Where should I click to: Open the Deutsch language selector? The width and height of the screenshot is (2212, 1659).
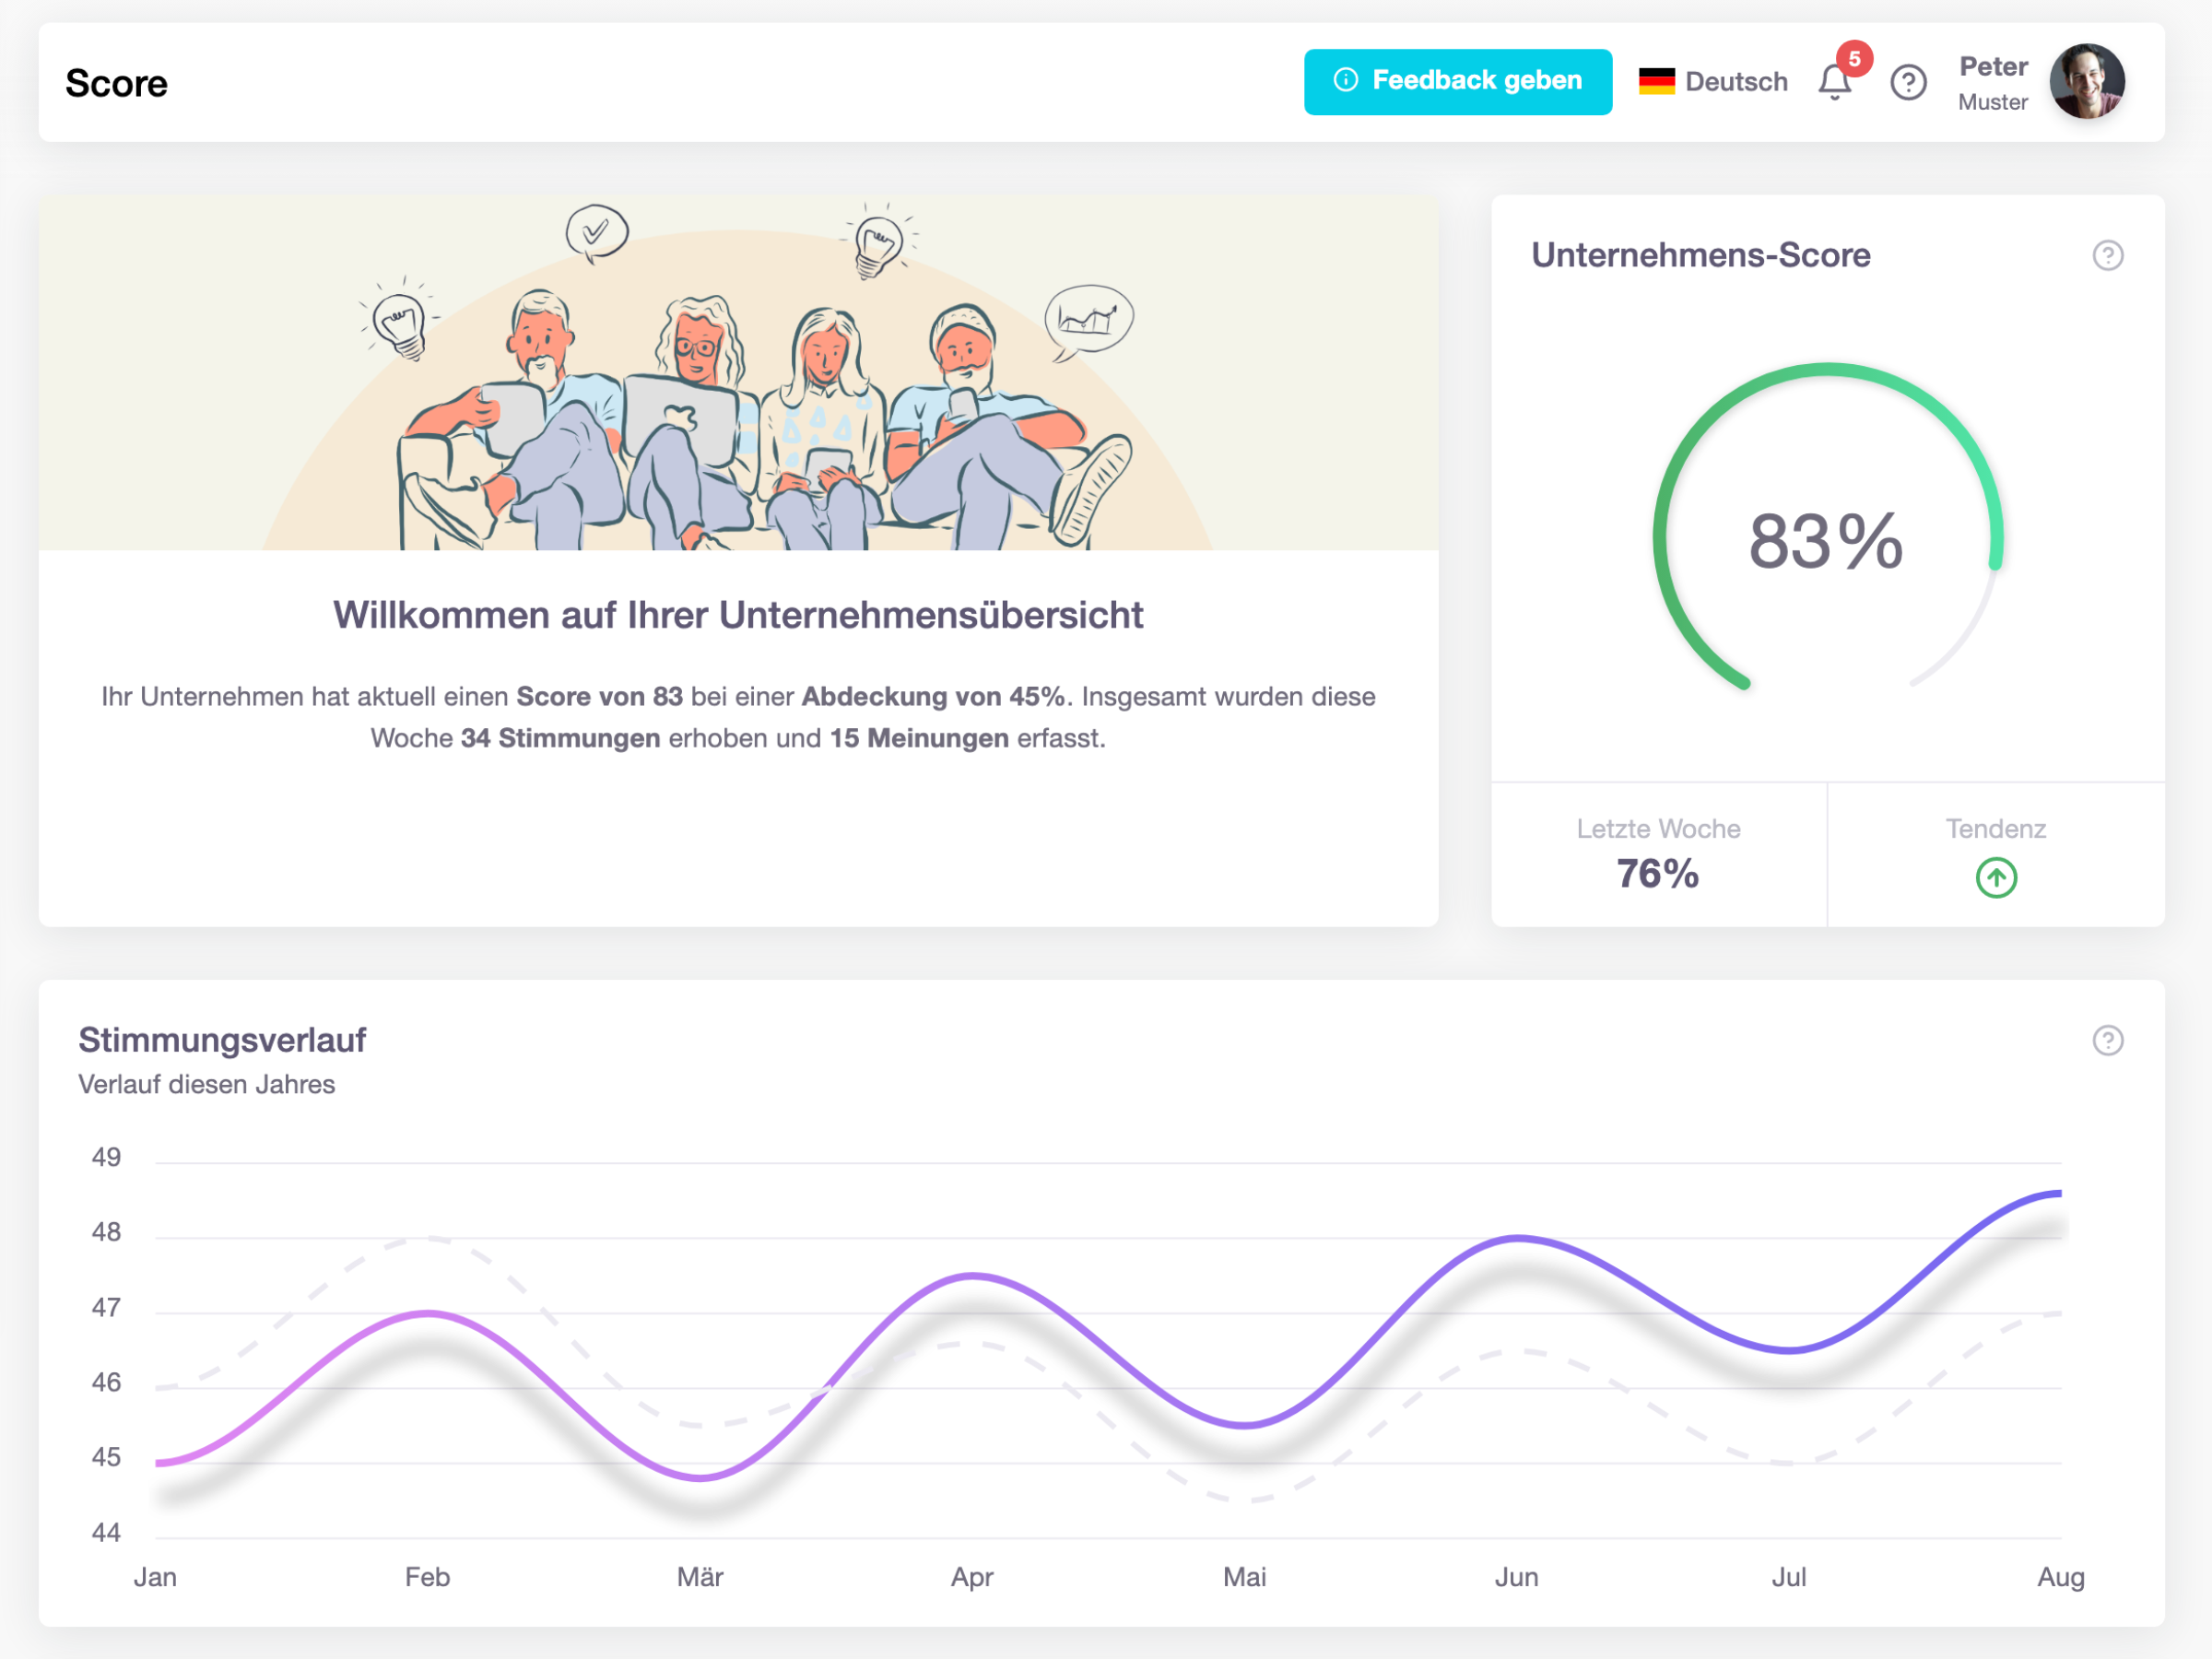pyautogui.click(x=1735, y=82)
